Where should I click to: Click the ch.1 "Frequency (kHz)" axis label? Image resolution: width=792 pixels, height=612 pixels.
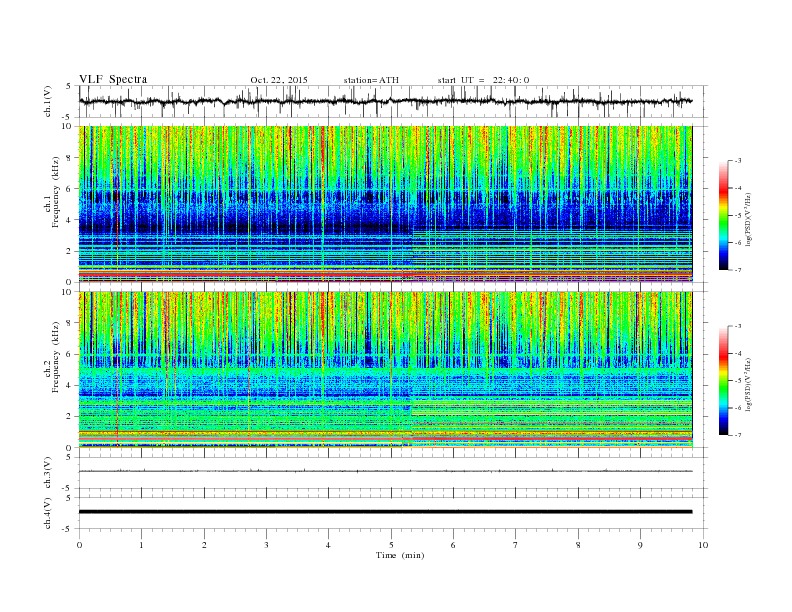coord(56,192)
